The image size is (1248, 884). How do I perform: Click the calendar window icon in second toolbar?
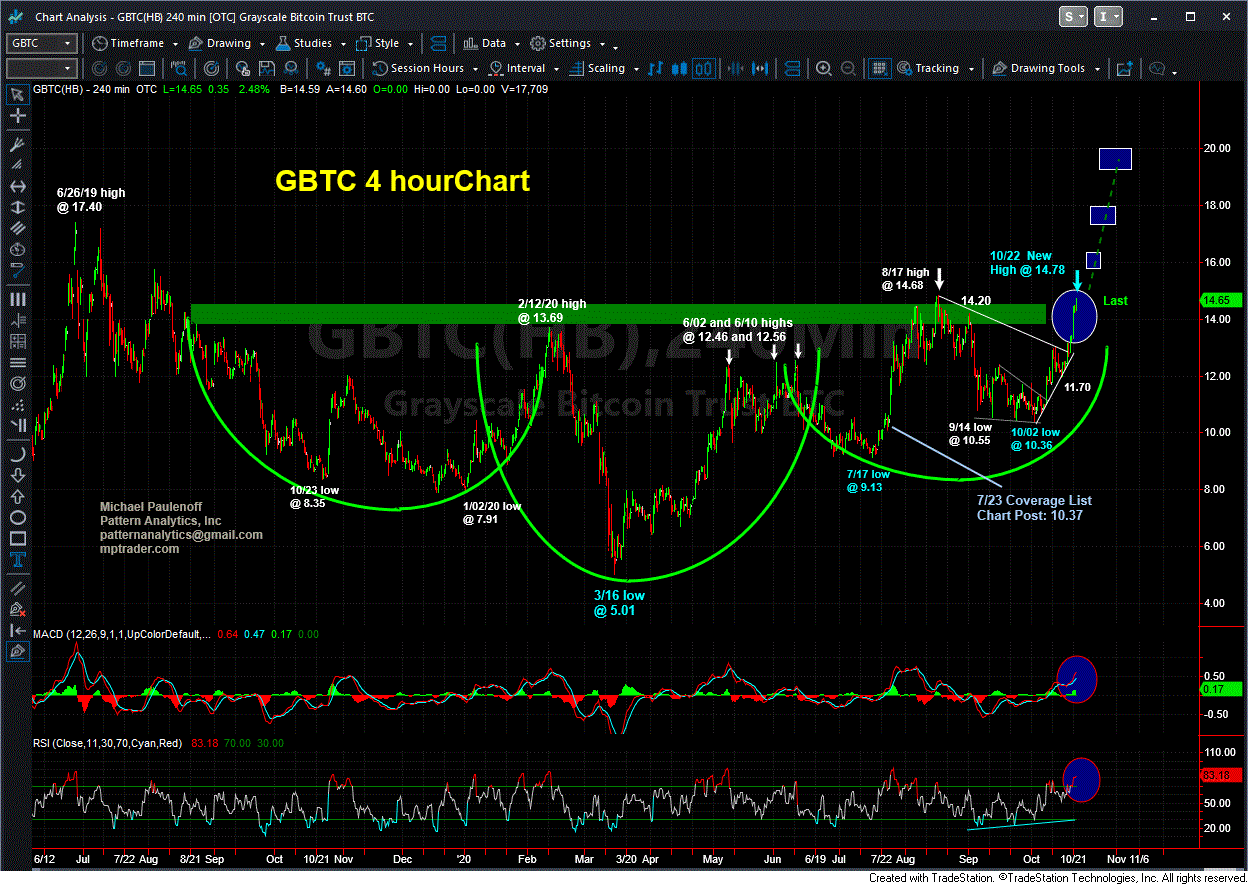point(146,68)
